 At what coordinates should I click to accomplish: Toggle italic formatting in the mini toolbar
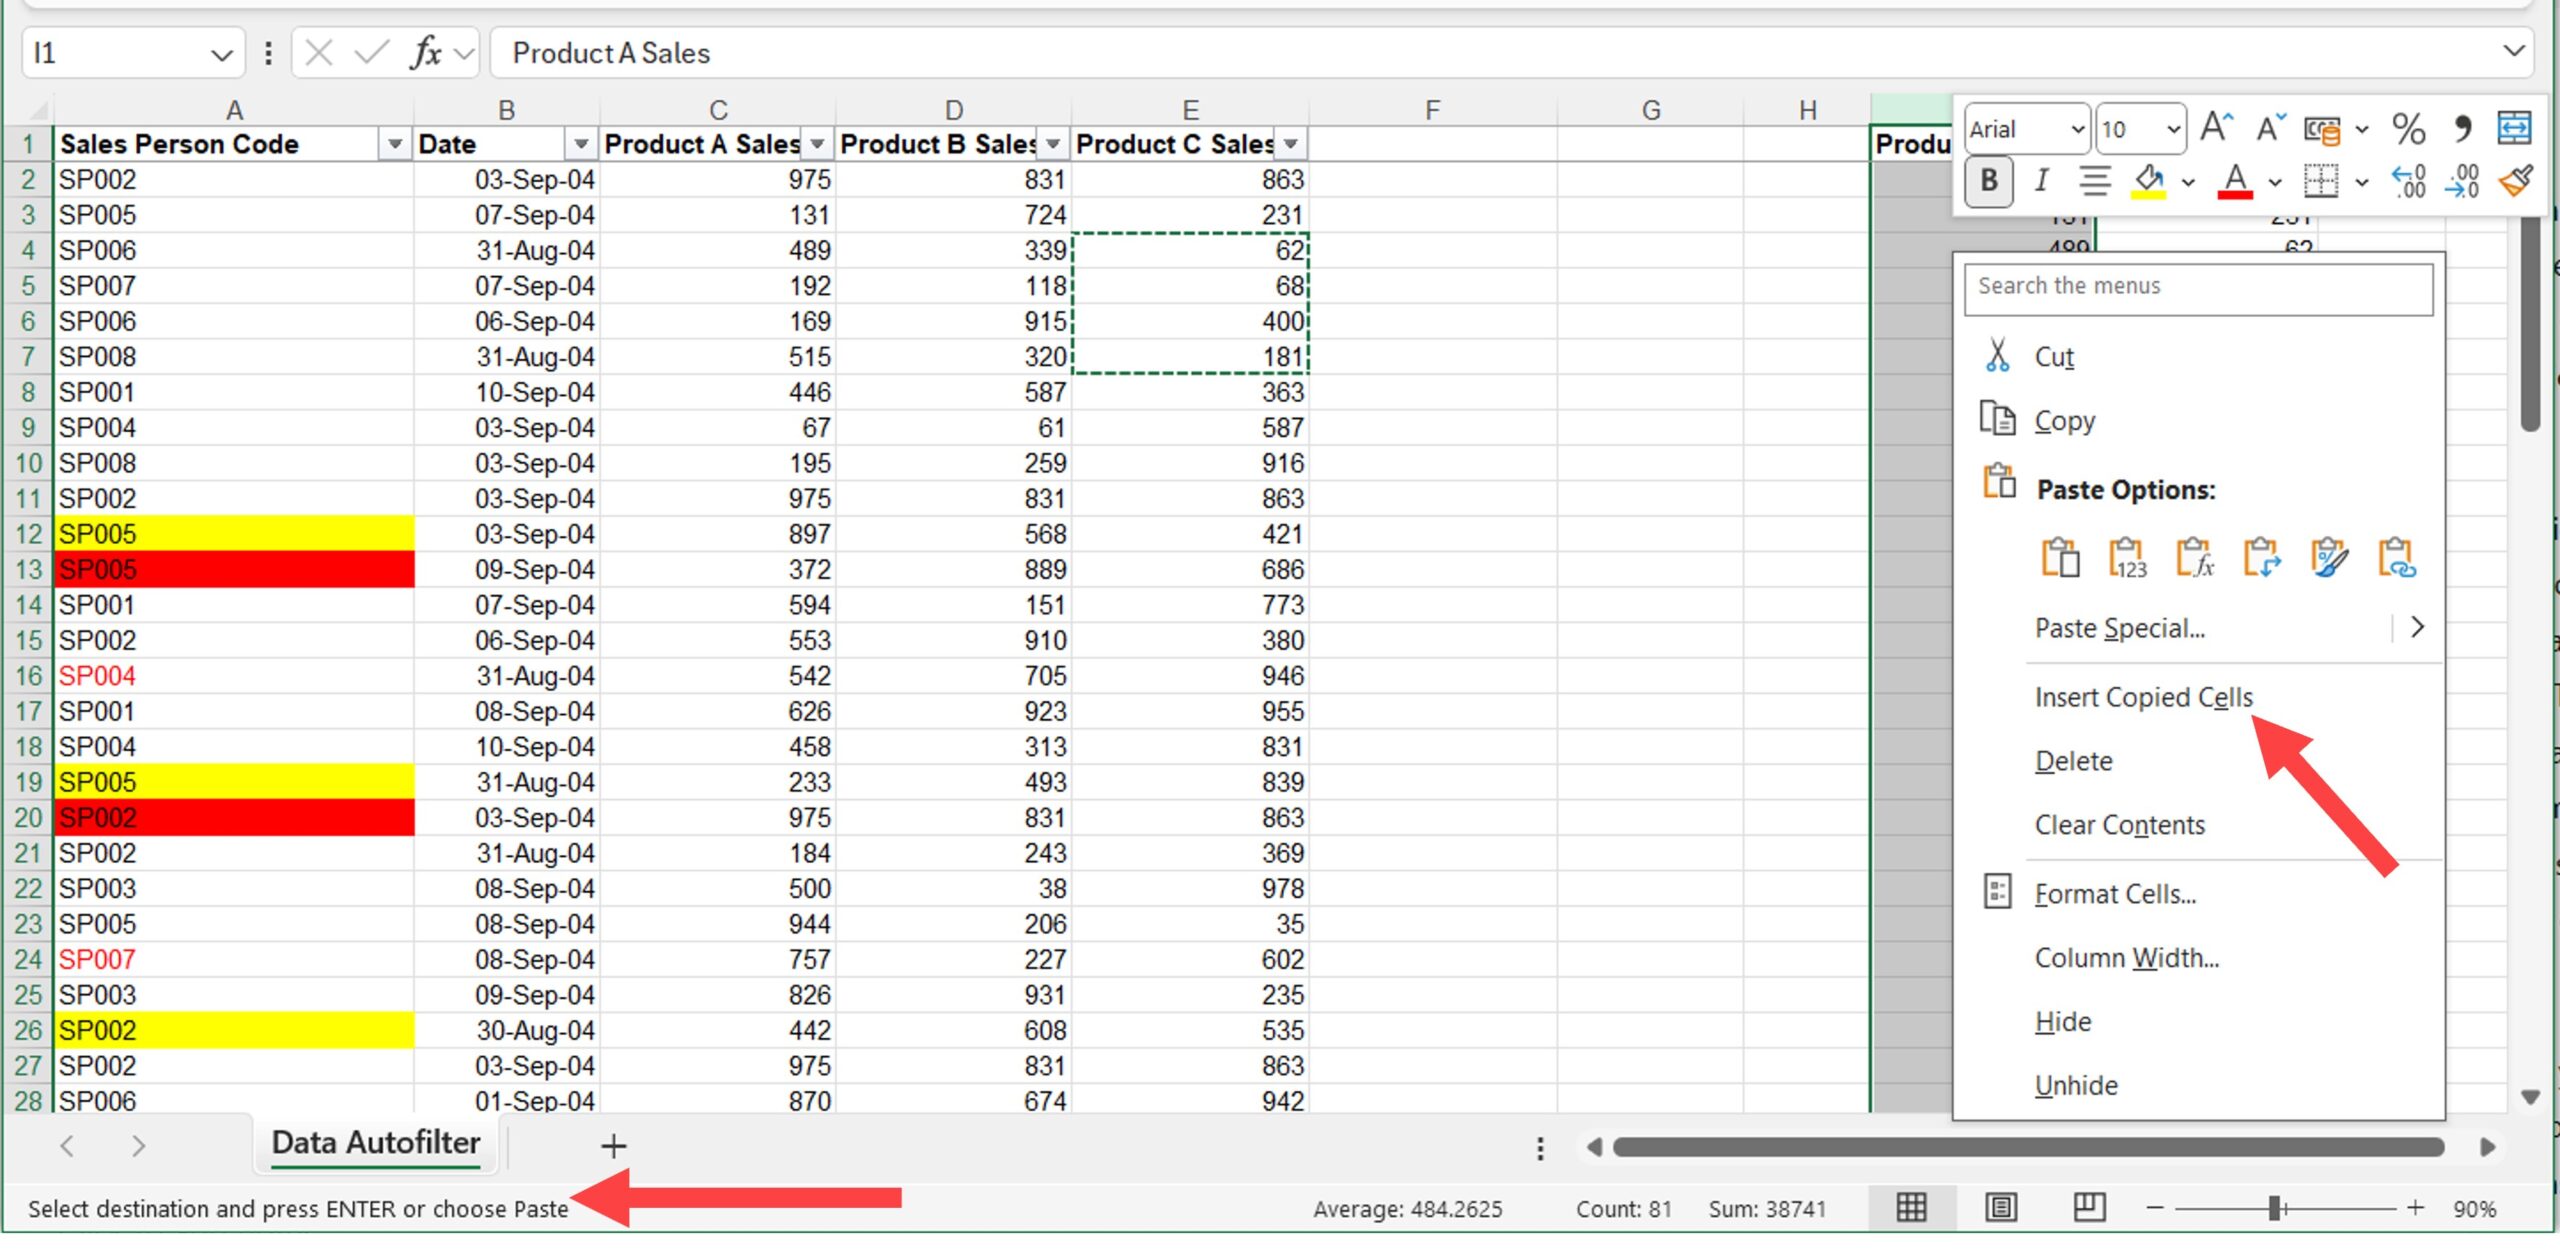pyautogui.click(x=2041, y=181)
